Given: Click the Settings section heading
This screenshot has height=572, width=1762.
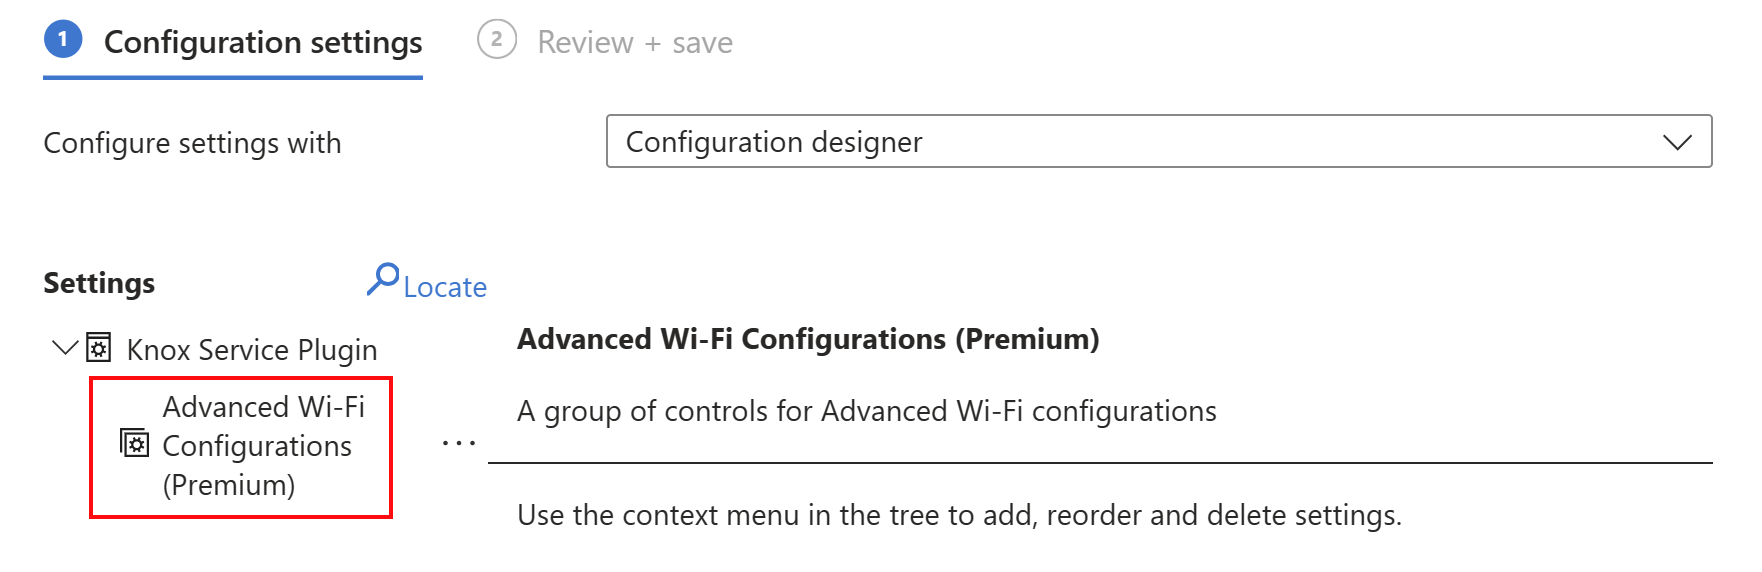Looking at the screenshot, I should pyautogui.click(x=99, y=284).
